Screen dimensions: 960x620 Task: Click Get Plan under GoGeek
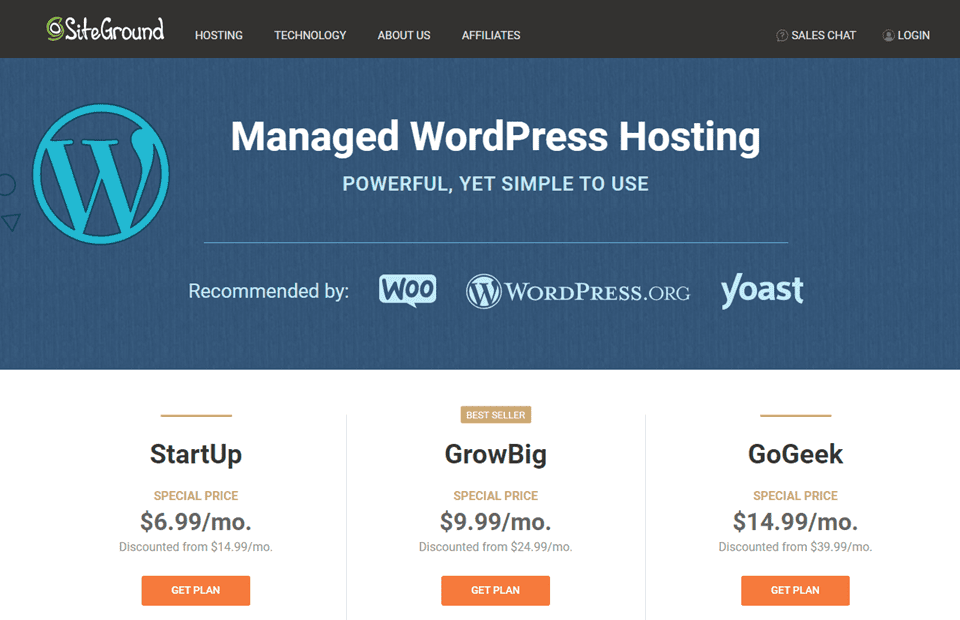[795, 590]
